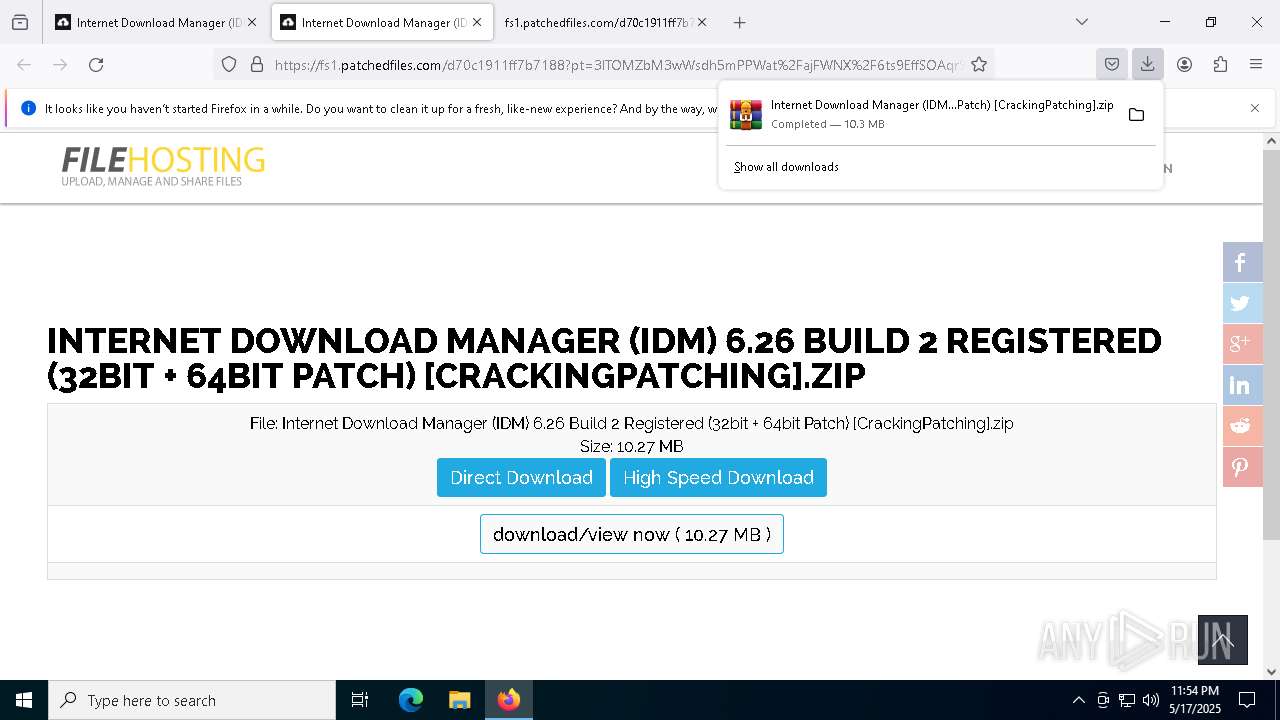This screenshot has height=720, width=1280.
Task: Open the Windows notification center
Action: pos(1247,700)
